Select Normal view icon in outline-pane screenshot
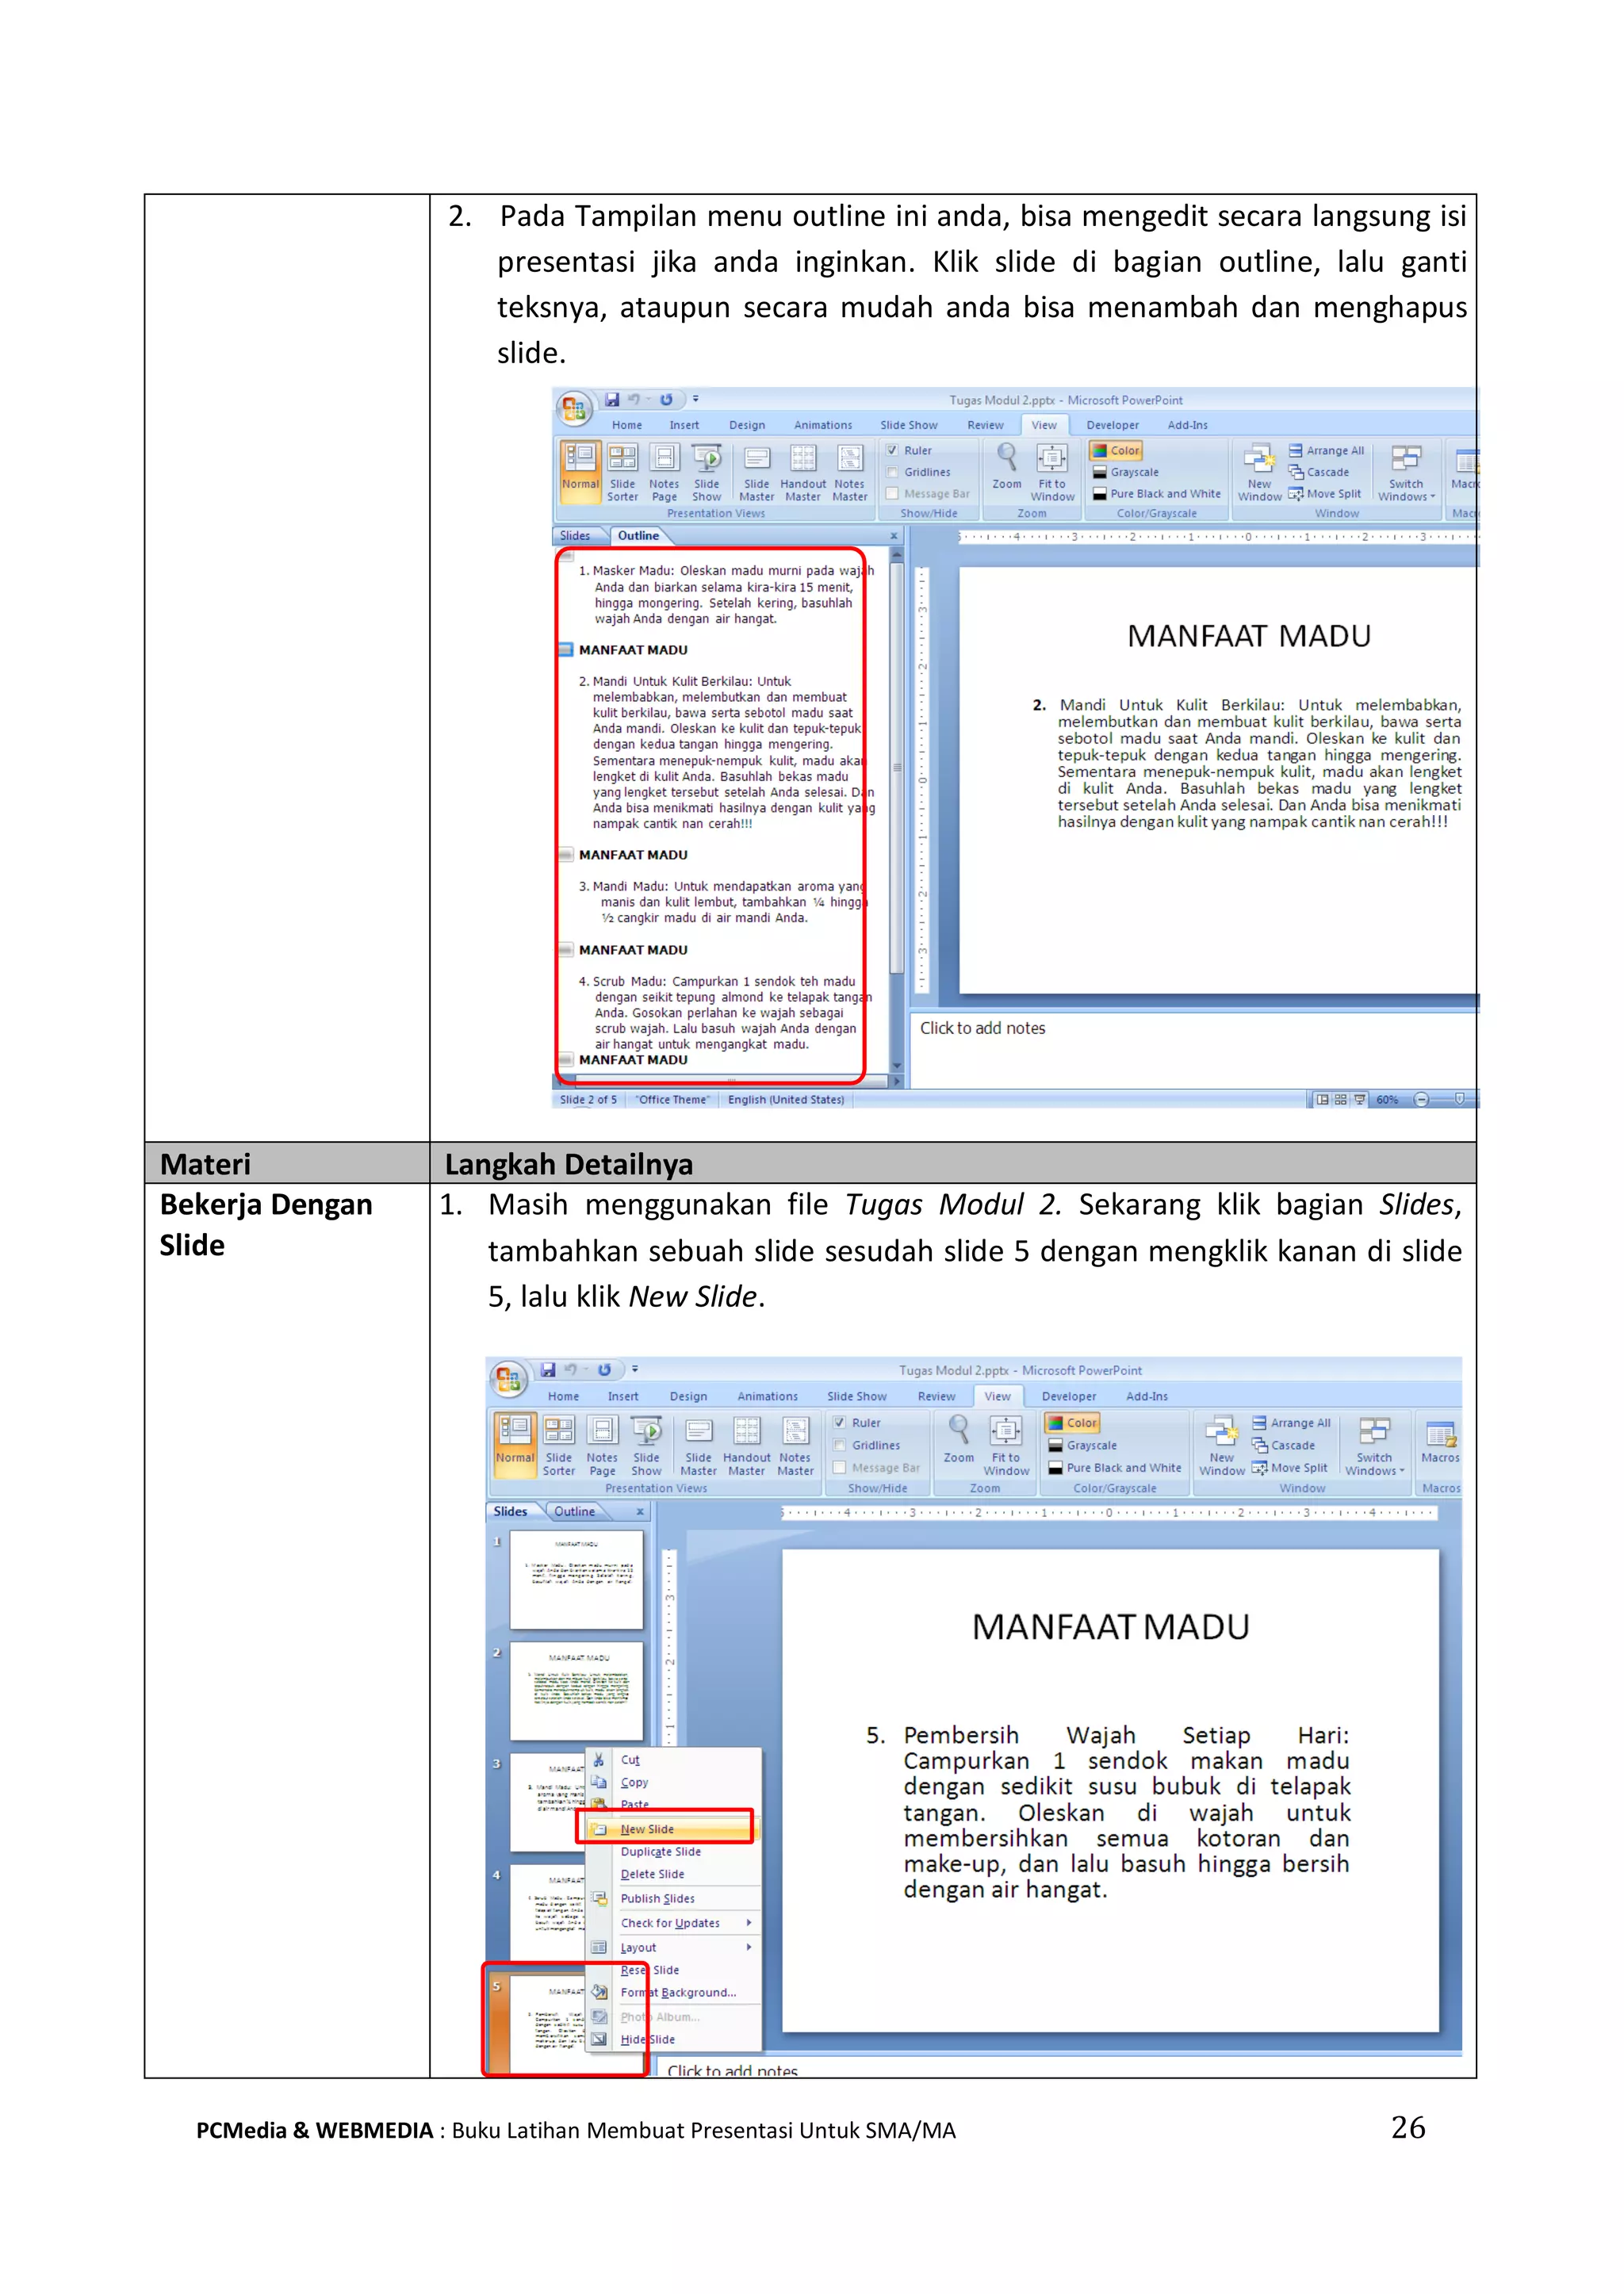This screenshot has width=1624, height=2294. click(x=580, y=470)
